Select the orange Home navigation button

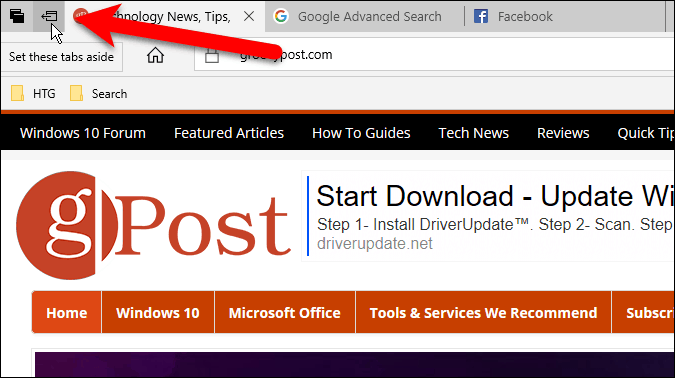[x=67, y=313]
